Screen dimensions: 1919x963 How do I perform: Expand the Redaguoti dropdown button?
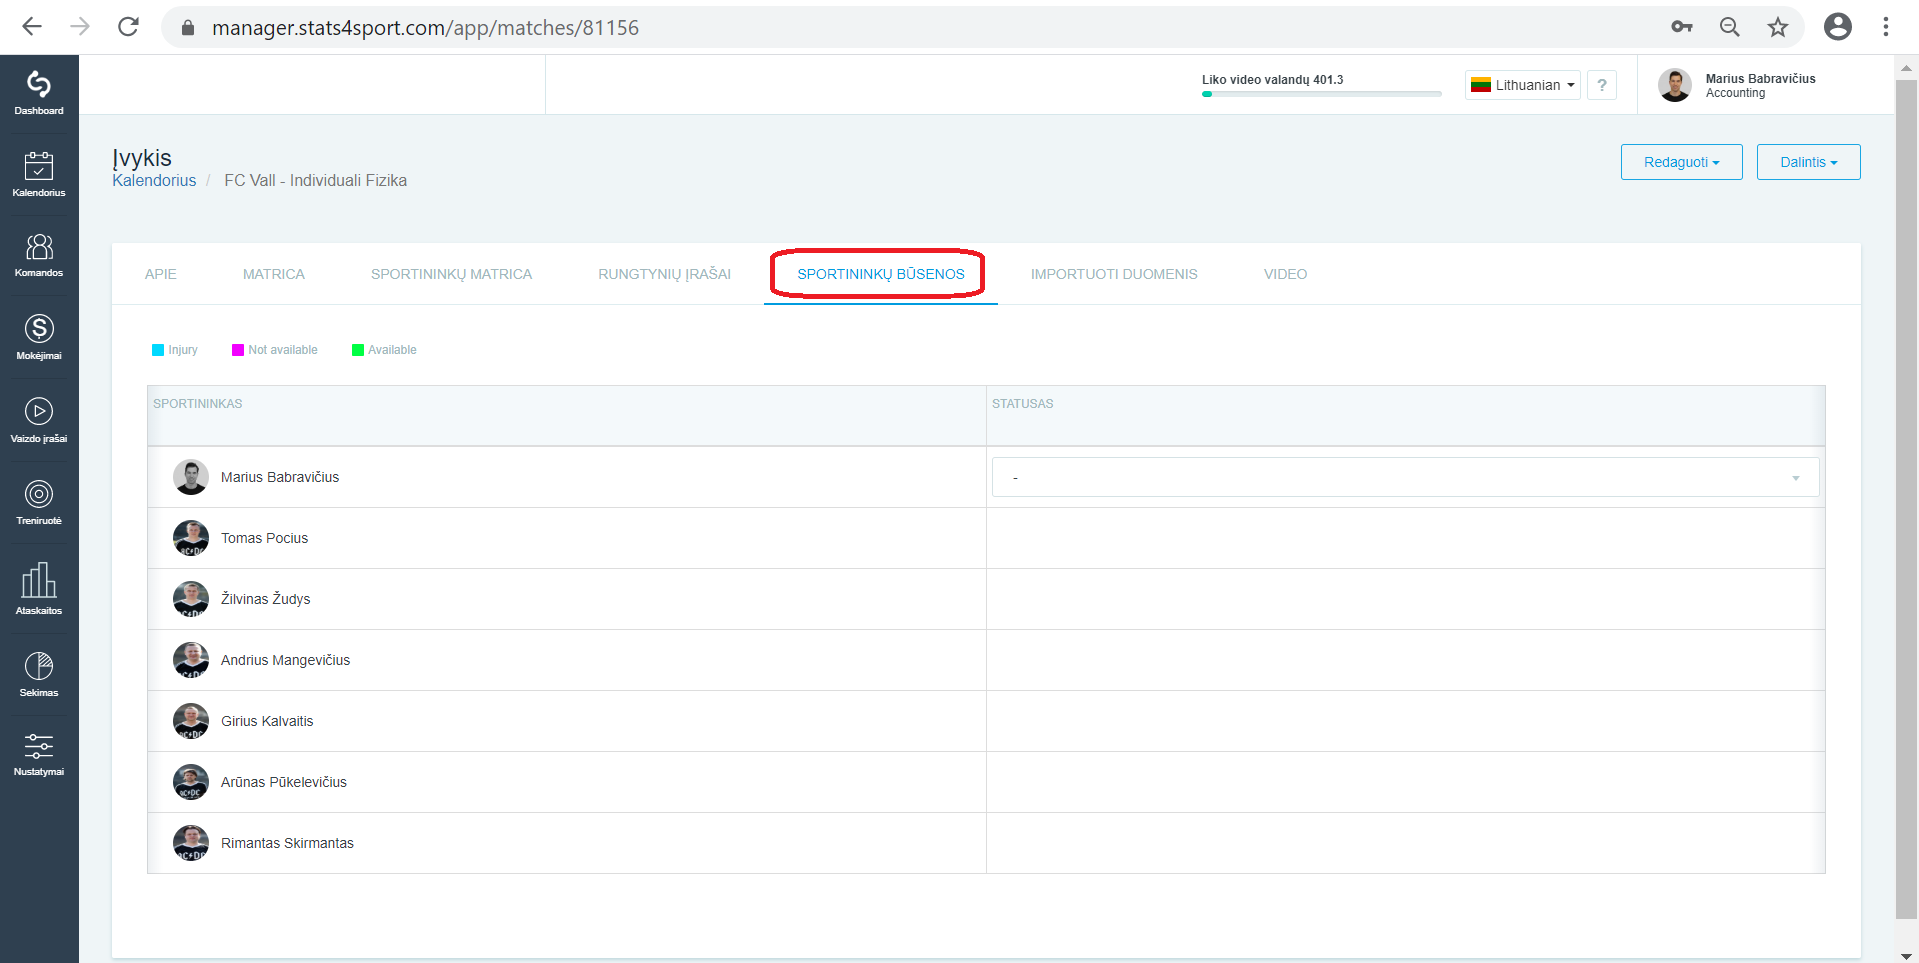click(x=1681, y=162)
